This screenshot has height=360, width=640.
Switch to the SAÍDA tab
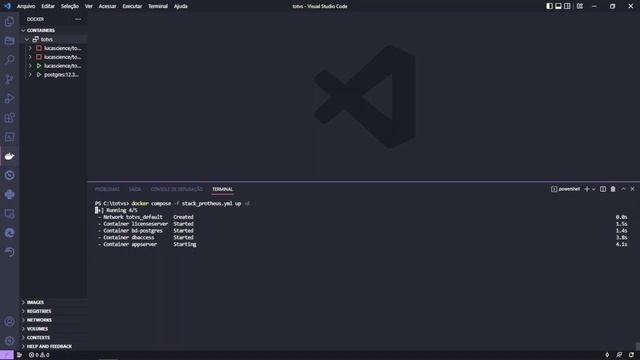click(135, 189)
